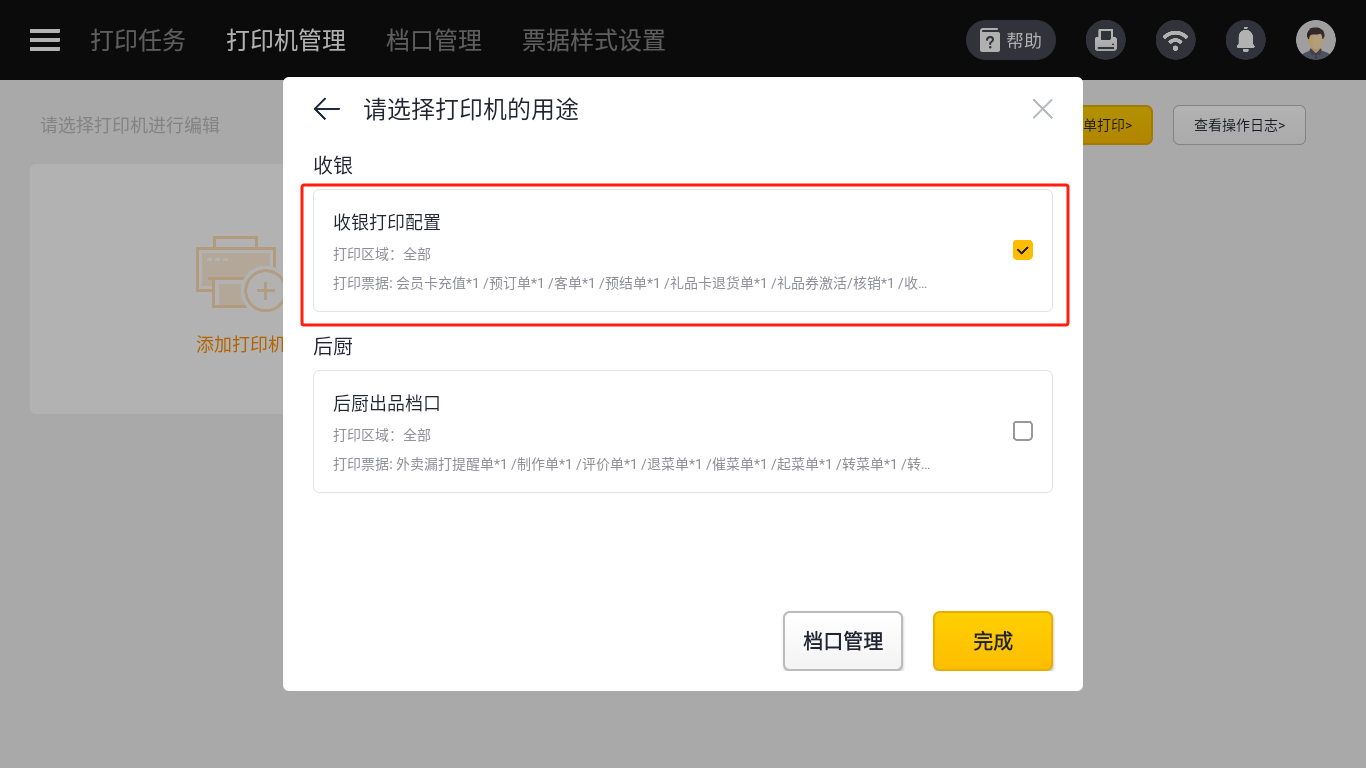Open the user avatar profile
Screen dimensions: 1366x768
[1315, 40]
